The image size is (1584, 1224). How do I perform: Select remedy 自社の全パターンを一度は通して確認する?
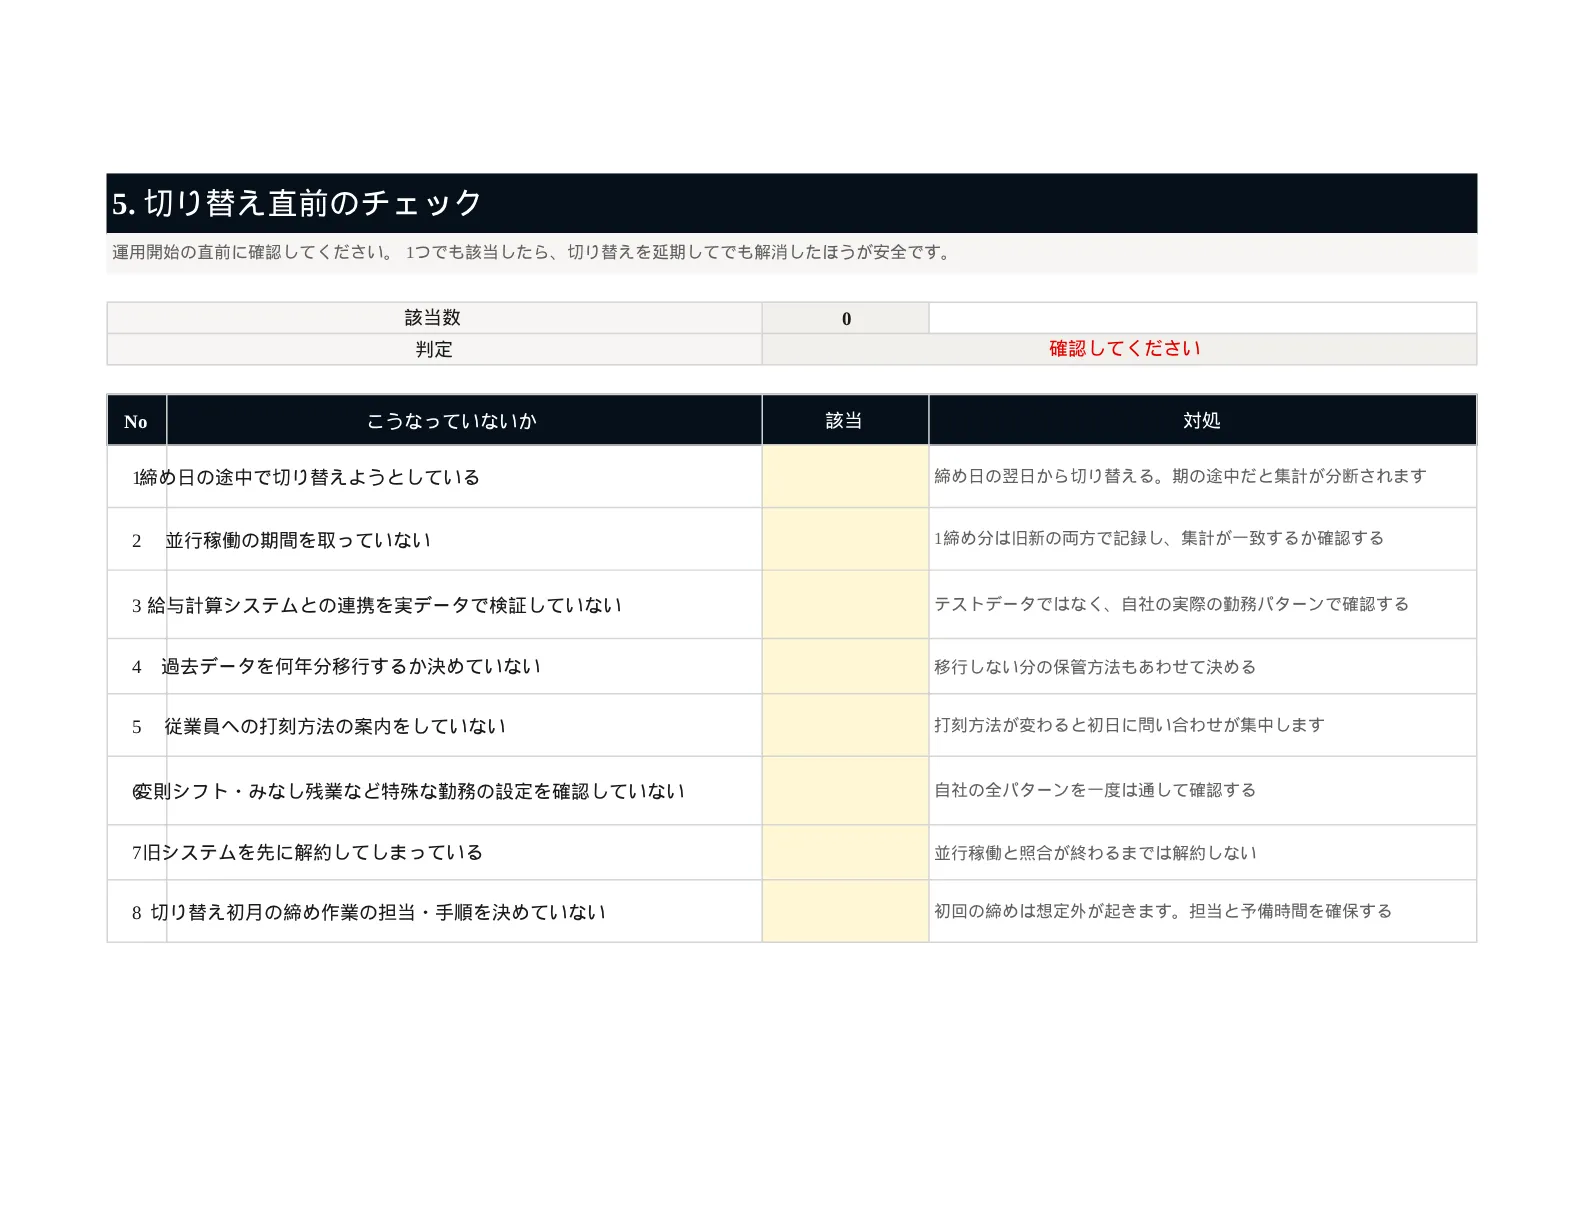coord(1095,790)
